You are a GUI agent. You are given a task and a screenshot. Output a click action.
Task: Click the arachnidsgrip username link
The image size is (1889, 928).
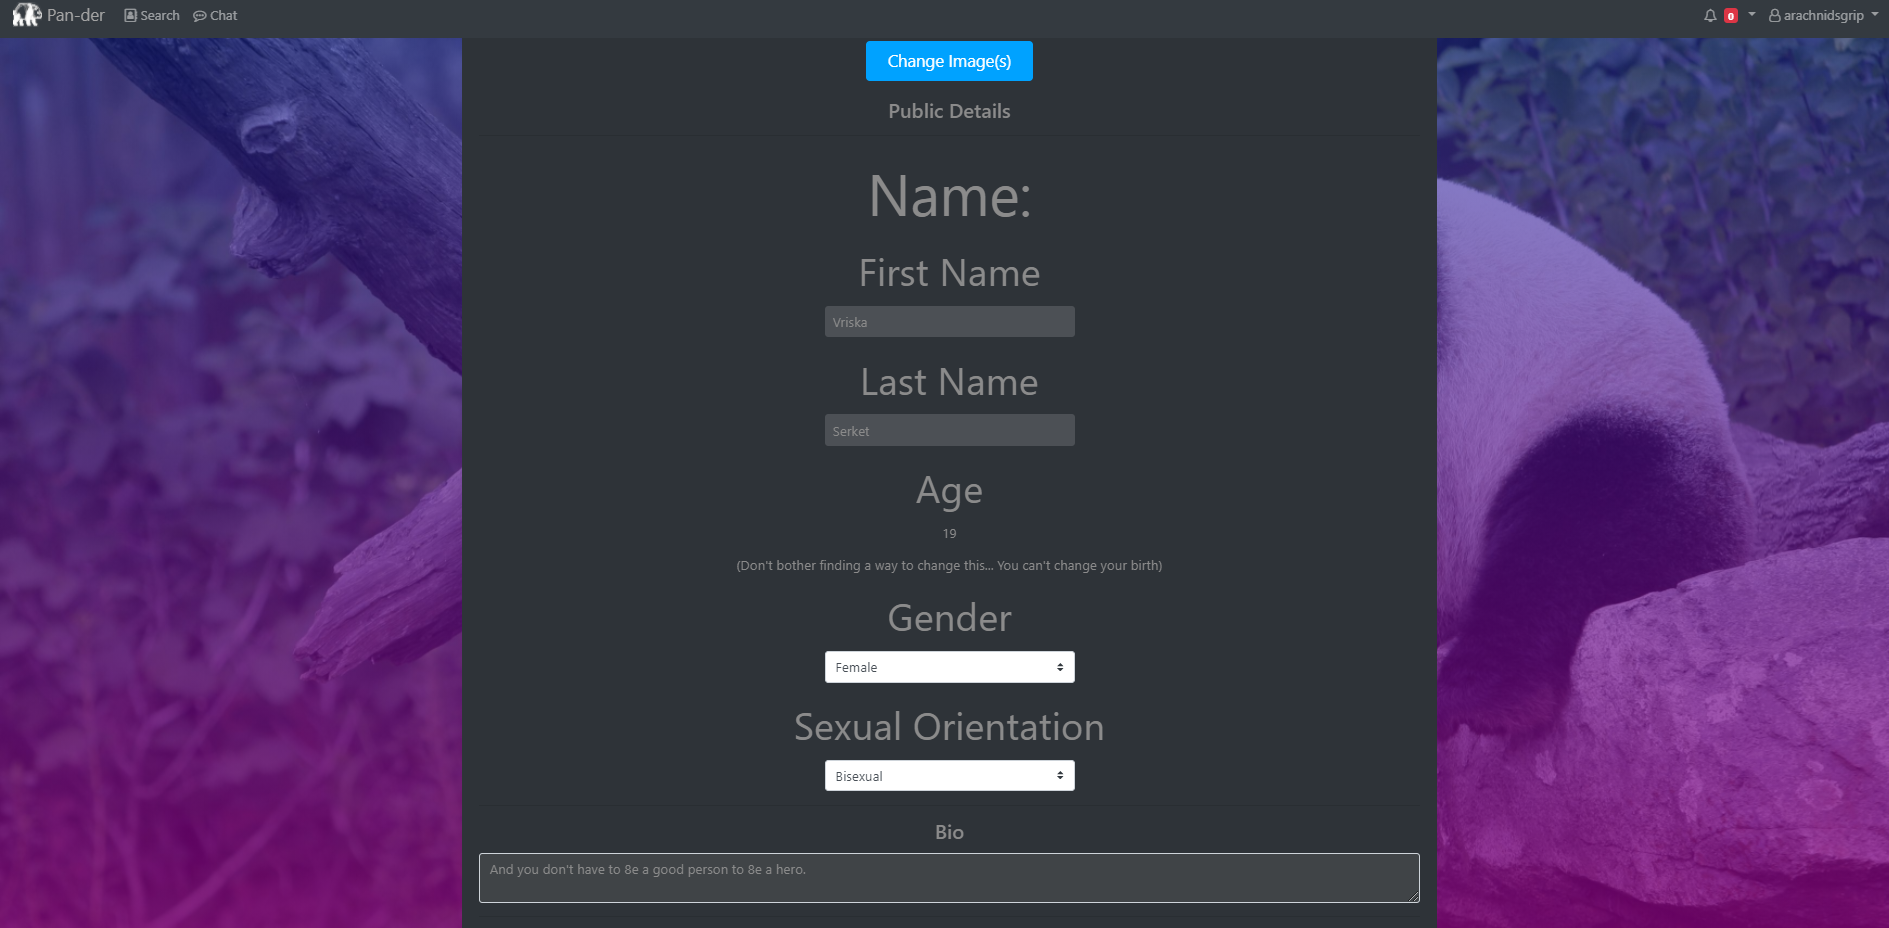point(1823,15)
